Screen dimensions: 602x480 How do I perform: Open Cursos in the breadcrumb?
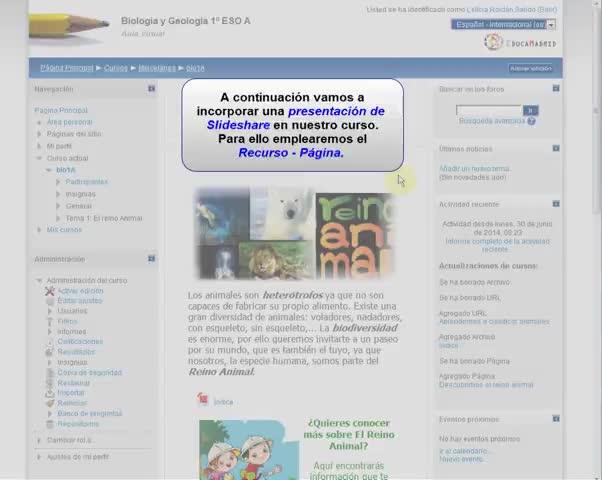(x=116, y=68)
